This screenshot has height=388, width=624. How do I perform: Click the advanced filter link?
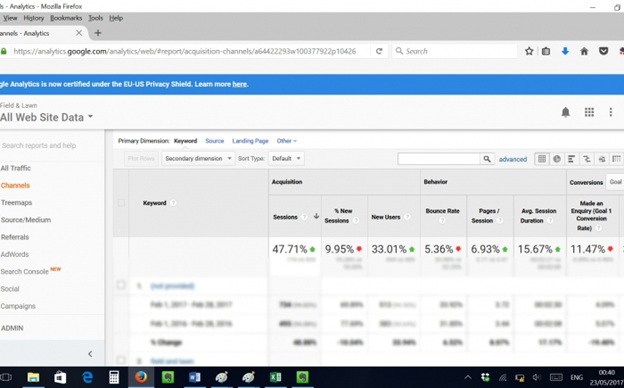click(x=513, y=159)
